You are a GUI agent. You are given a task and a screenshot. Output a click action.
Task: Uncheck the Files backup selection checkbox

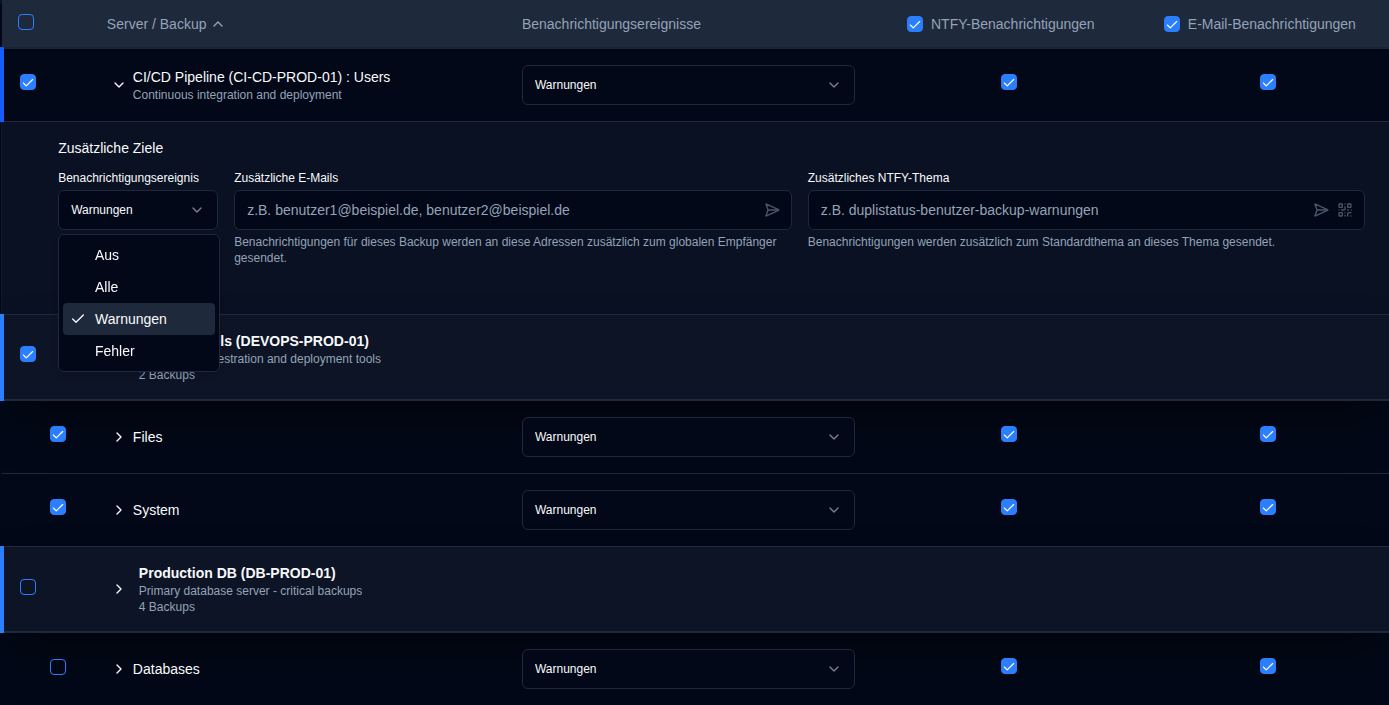[x=58, y=434]
